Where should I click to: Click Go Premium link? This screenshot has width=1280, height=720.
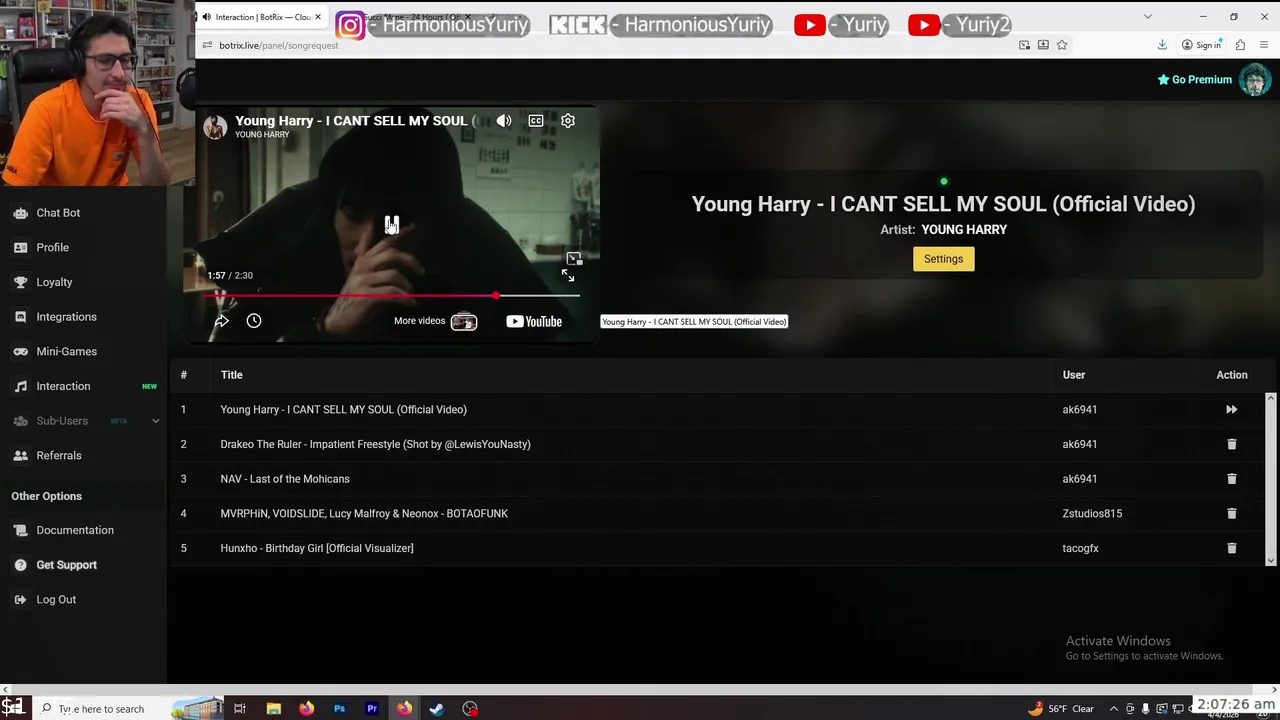pos(1194,80)
